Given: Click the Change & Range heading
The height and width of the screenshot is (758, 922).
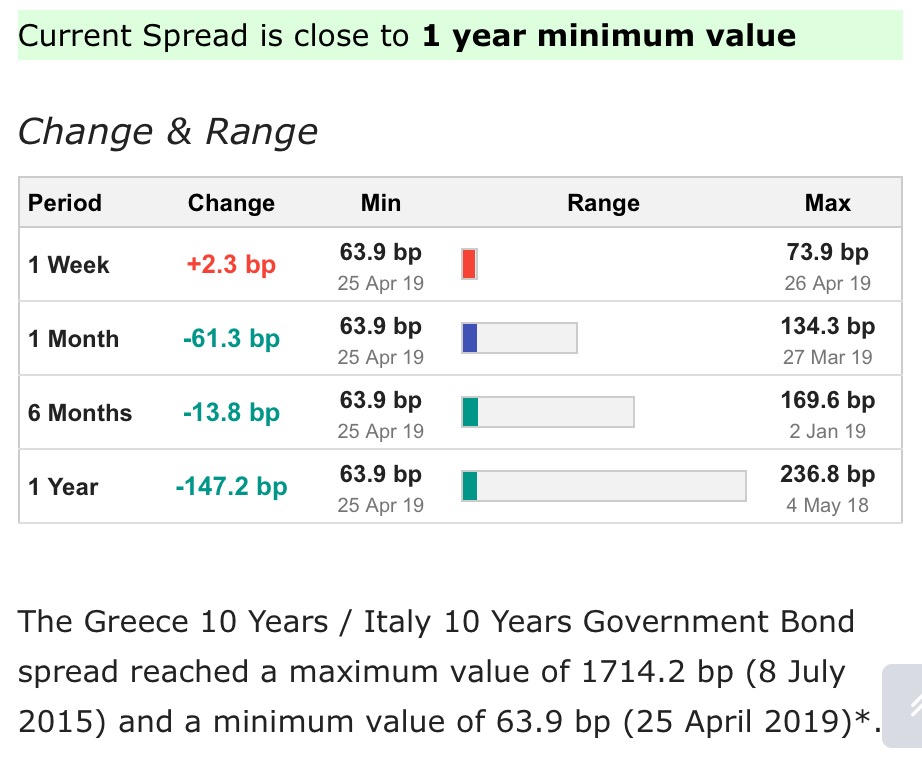Looking at the screenshot, I should coord(168,131).
